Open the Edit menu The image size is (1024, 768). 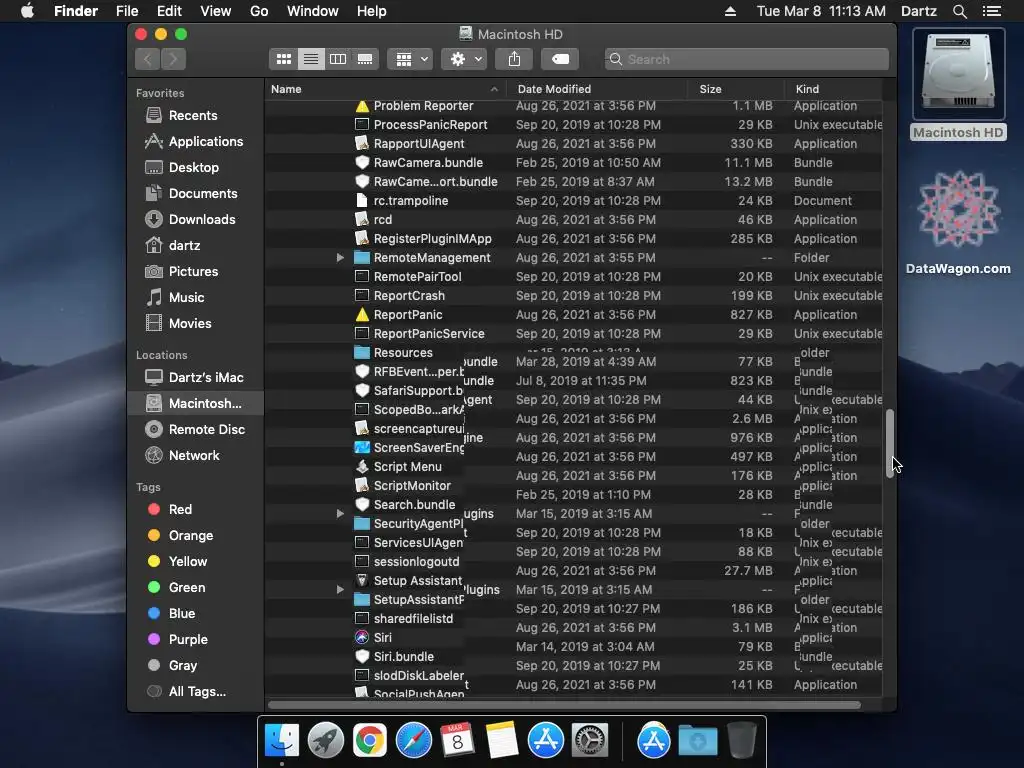[x=169, y=11]
